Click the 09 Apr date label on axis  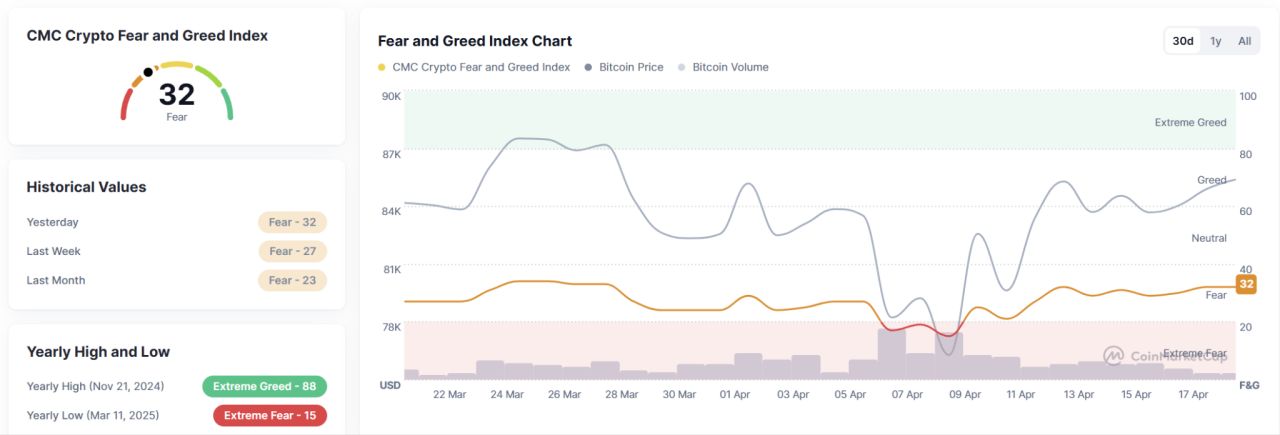coord(965,394)
